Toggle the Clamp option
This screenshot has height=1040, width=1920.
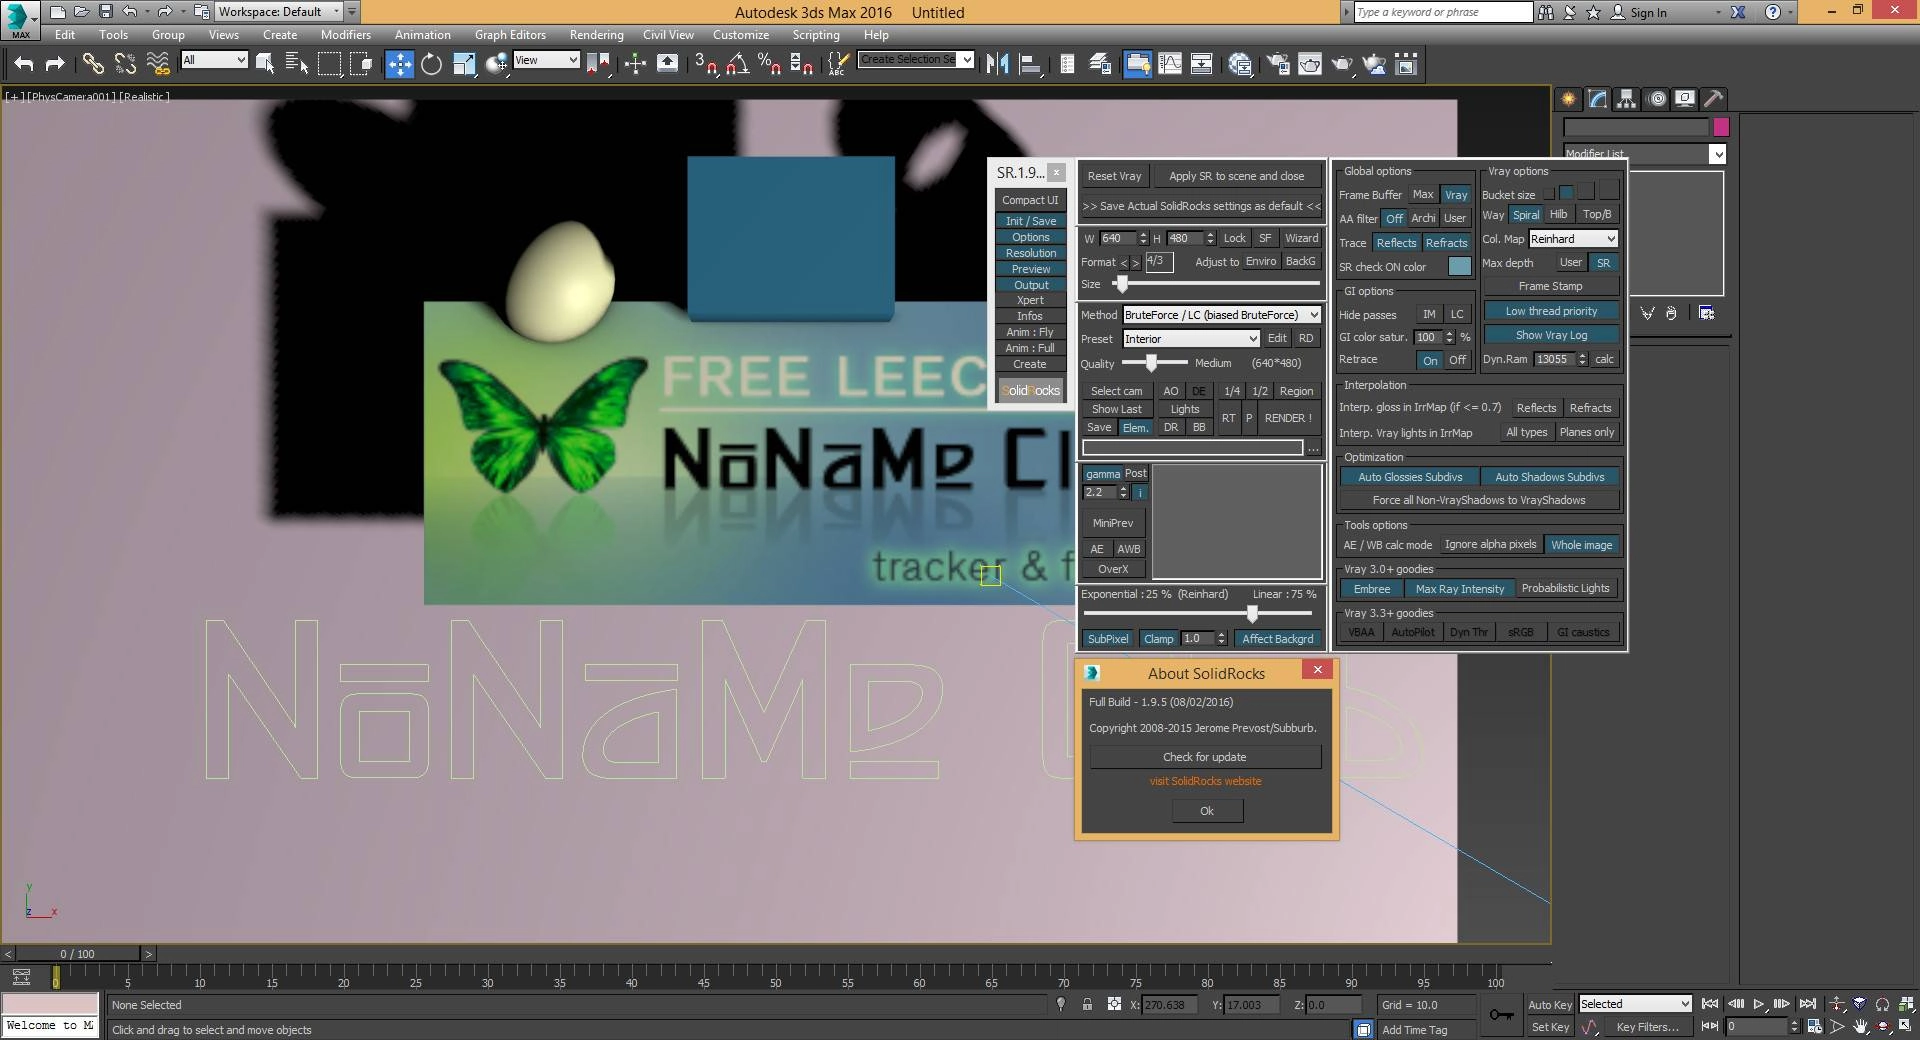1159,639
